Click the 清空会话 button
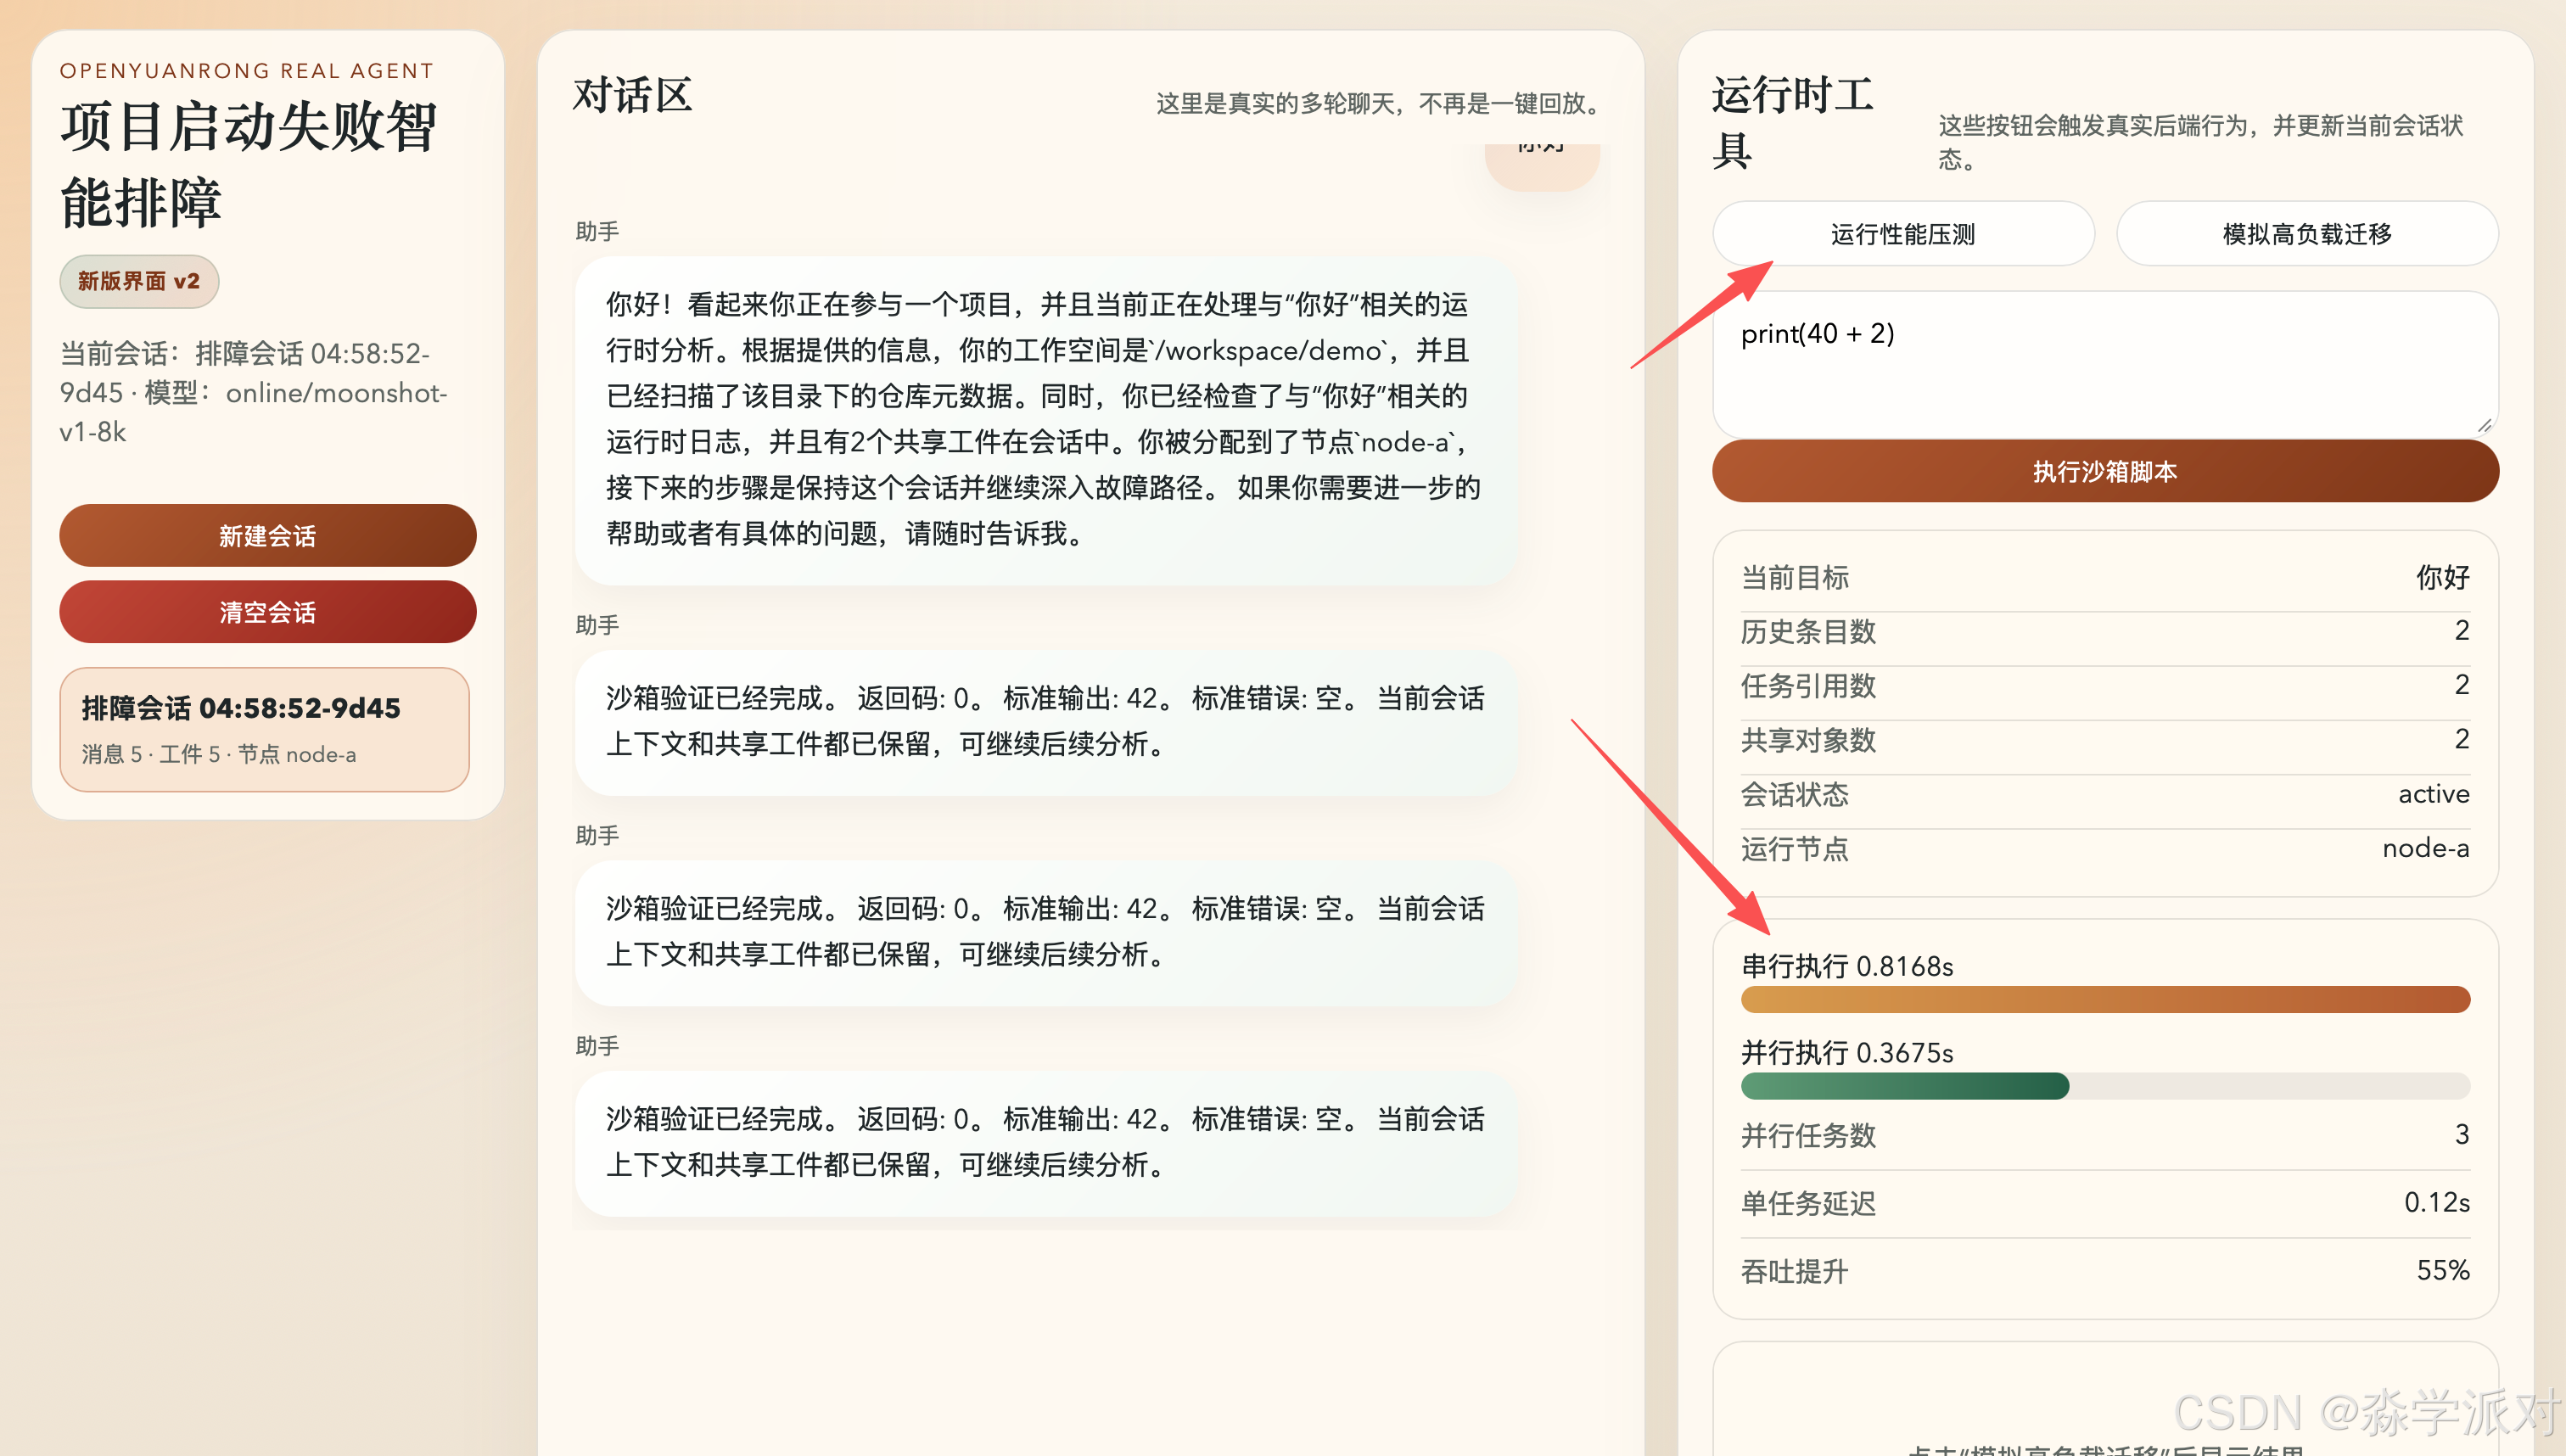Screen dimensions: 2566x1456 [x=267, y=612]
